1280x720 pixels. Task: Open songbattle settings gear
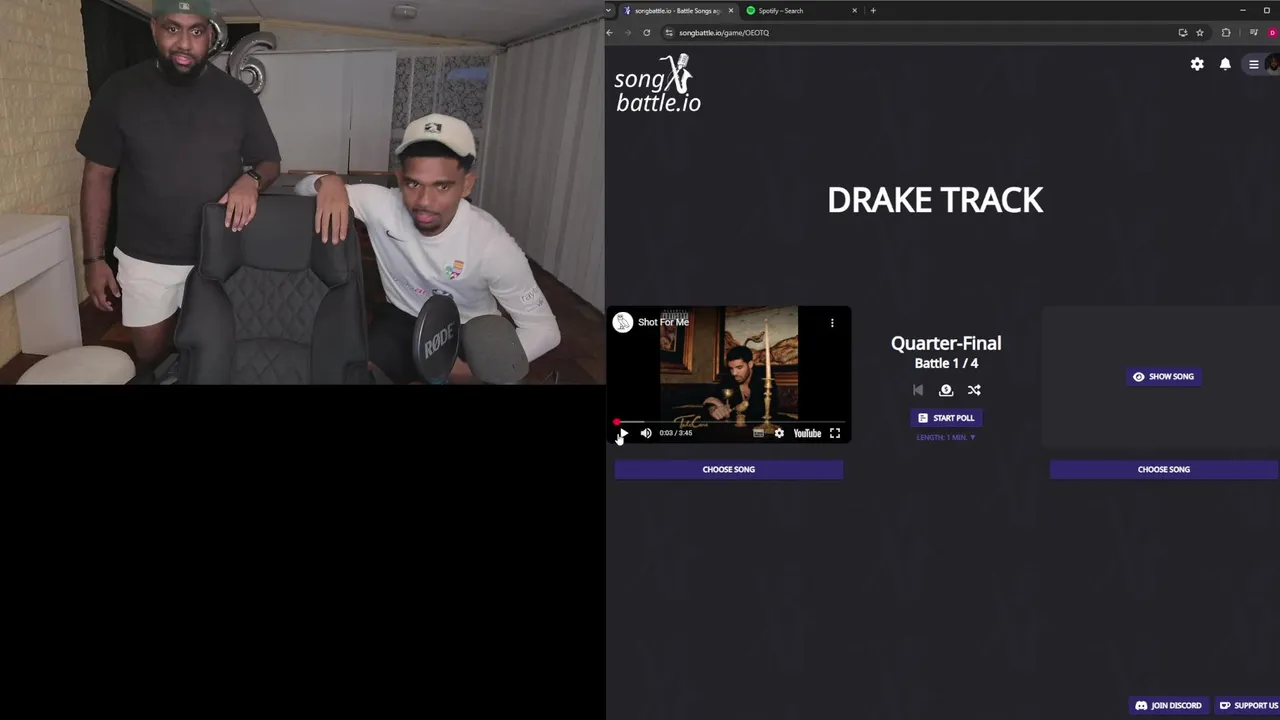[1197, 64]
